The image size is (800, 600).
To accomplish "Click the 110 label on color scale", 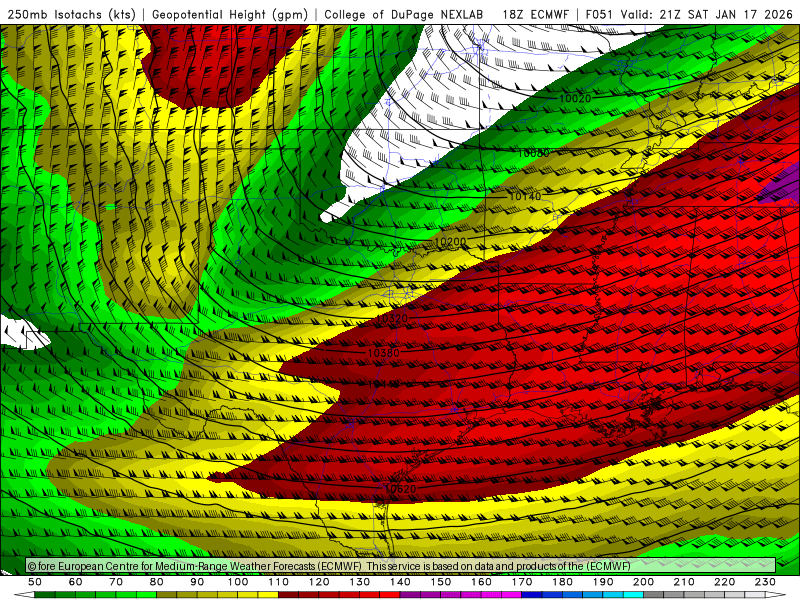I will point(278,582).
